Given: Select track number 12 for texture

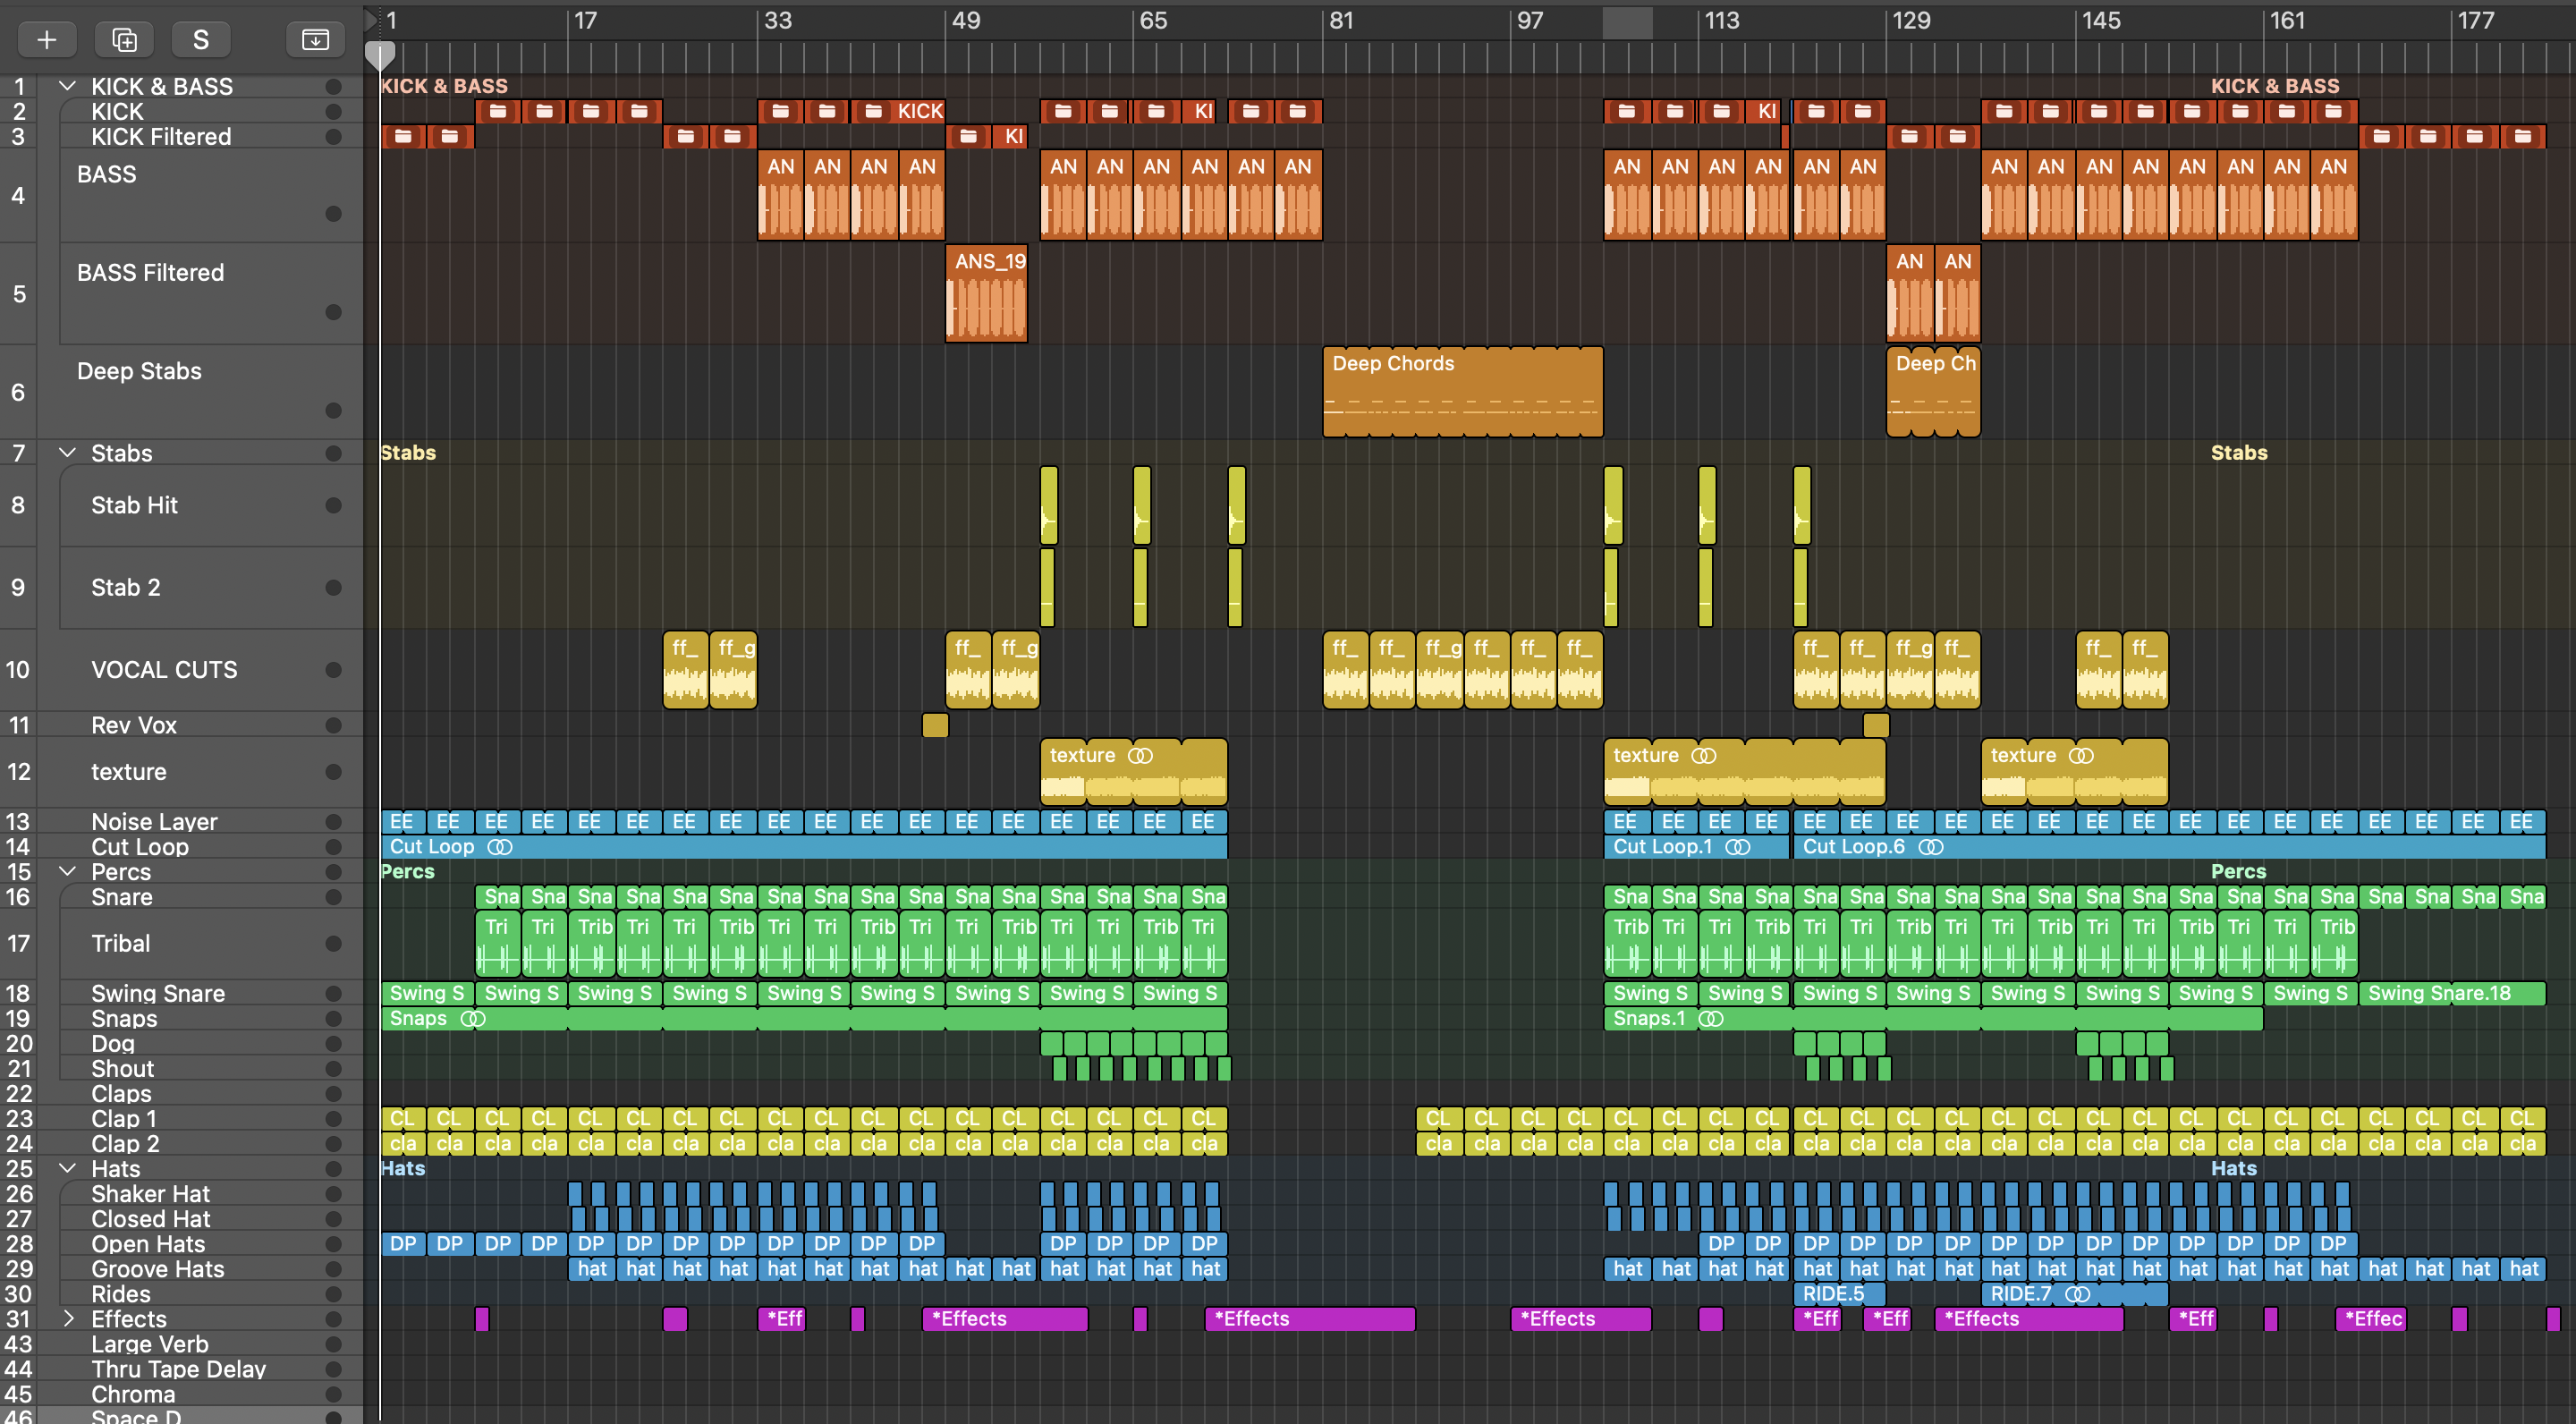Looking at the screenshot, I should pyautogui.click(x=18, y=772).
